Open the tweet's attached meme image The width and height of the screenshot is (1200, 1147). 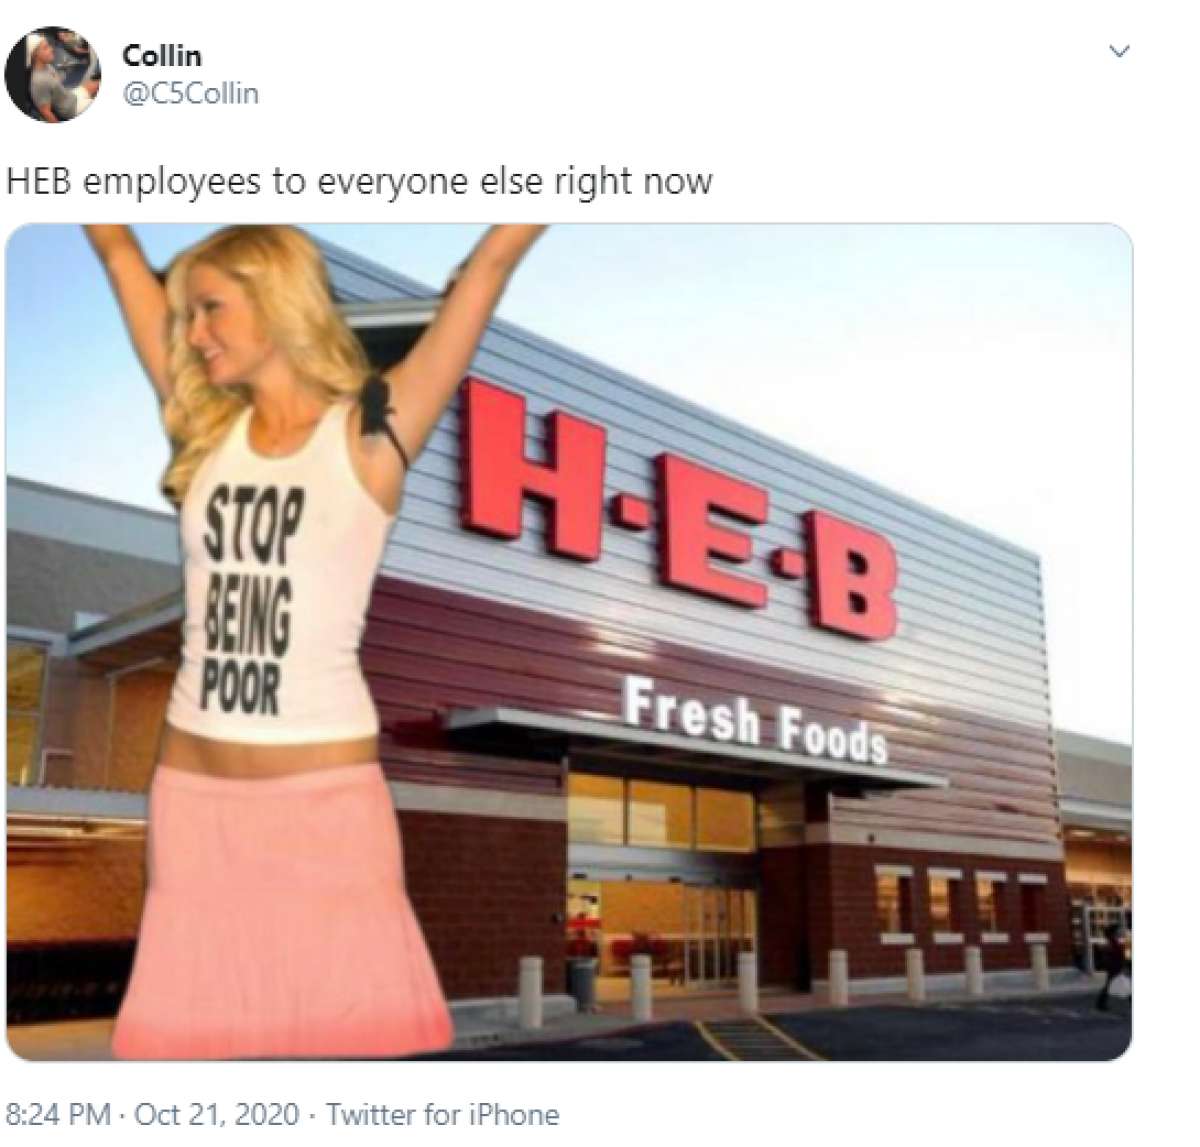click(x=569, y=641)
